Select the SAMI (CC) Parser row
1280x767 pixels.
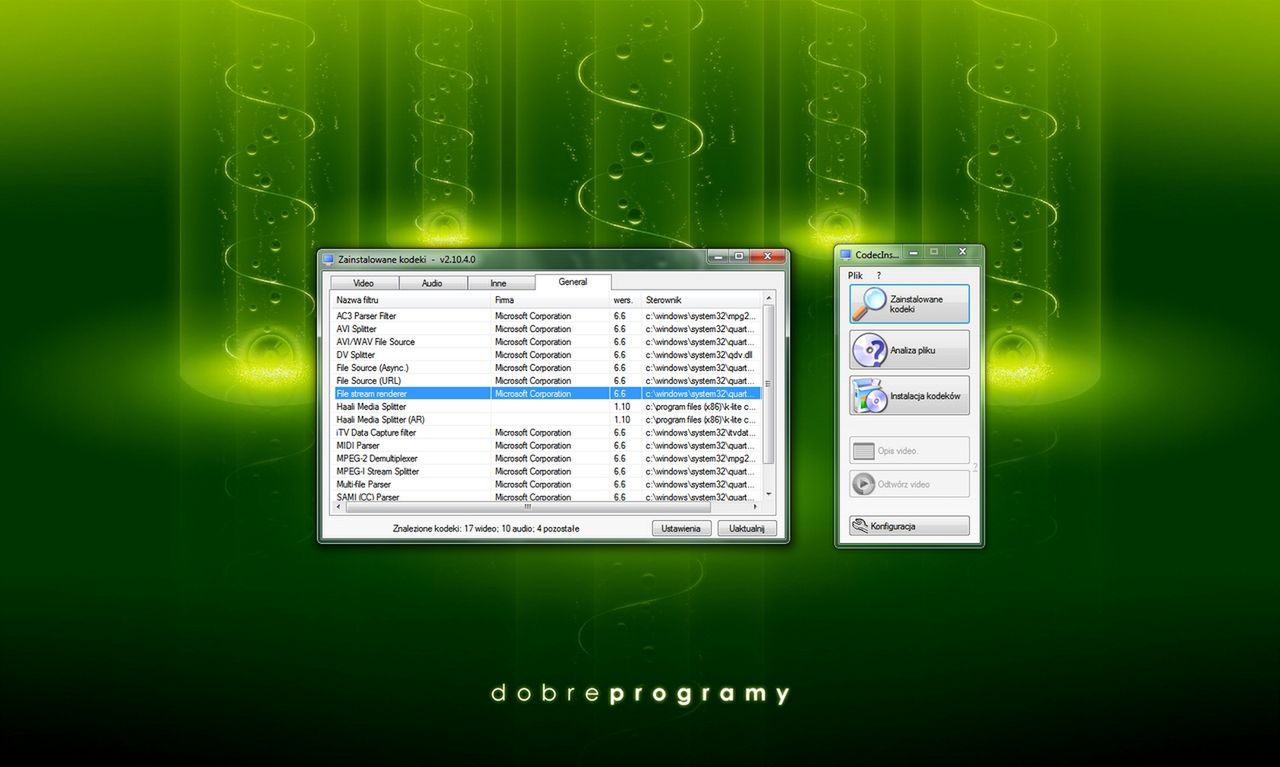(547, 497)
